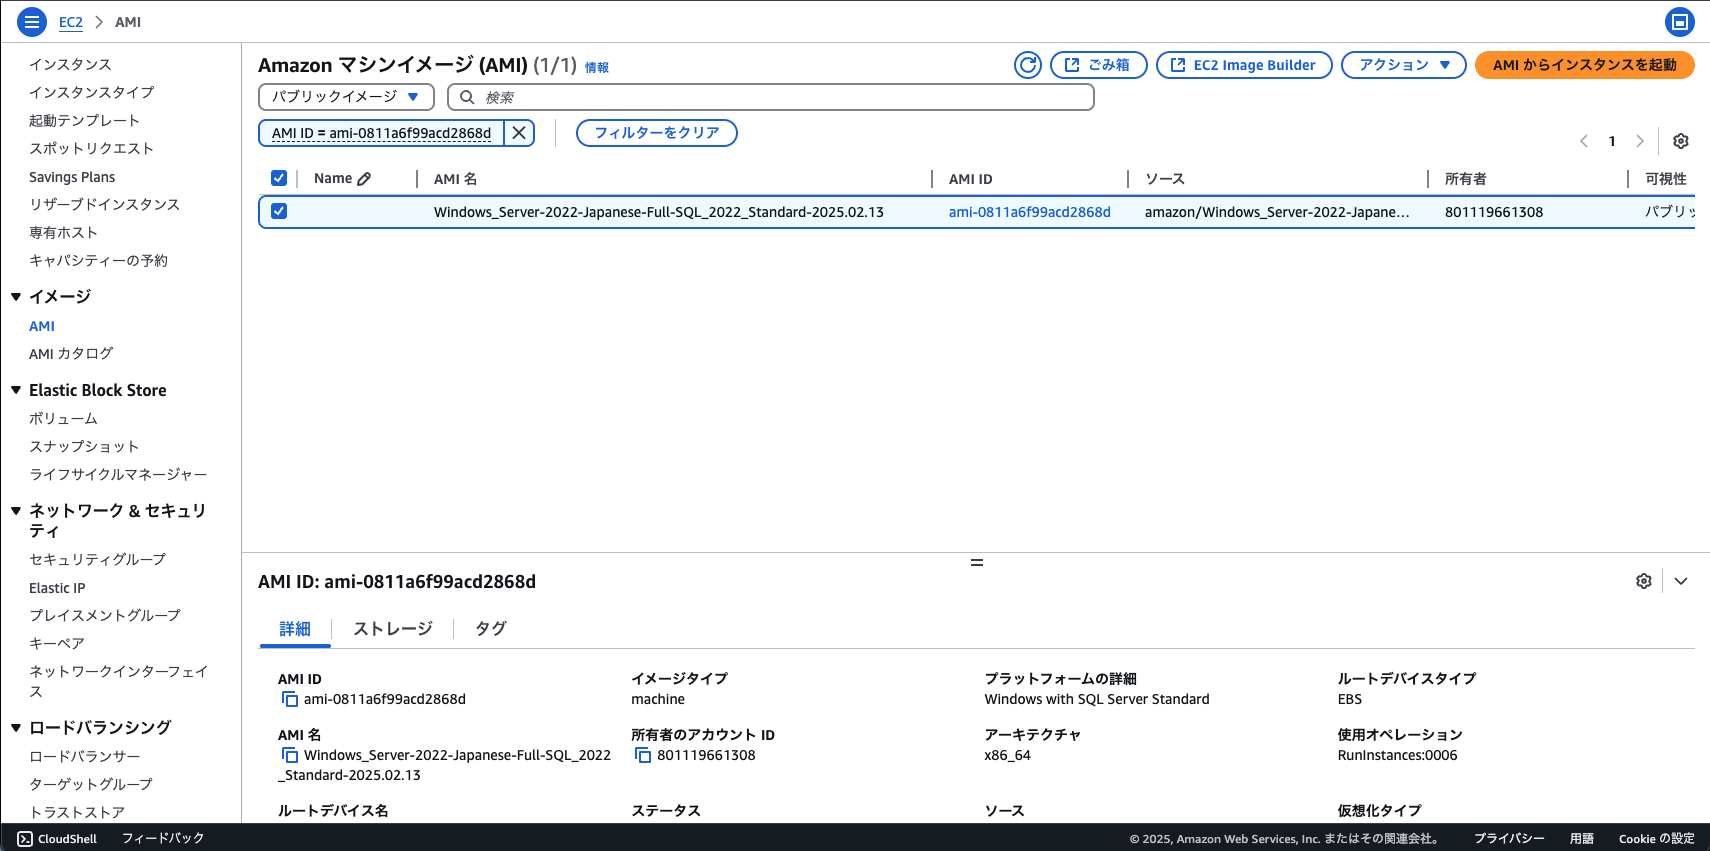The width and height of the screenshot is (1710, 851).
Task: Sort by the AMI 名 column header
Action: (455, 179)
